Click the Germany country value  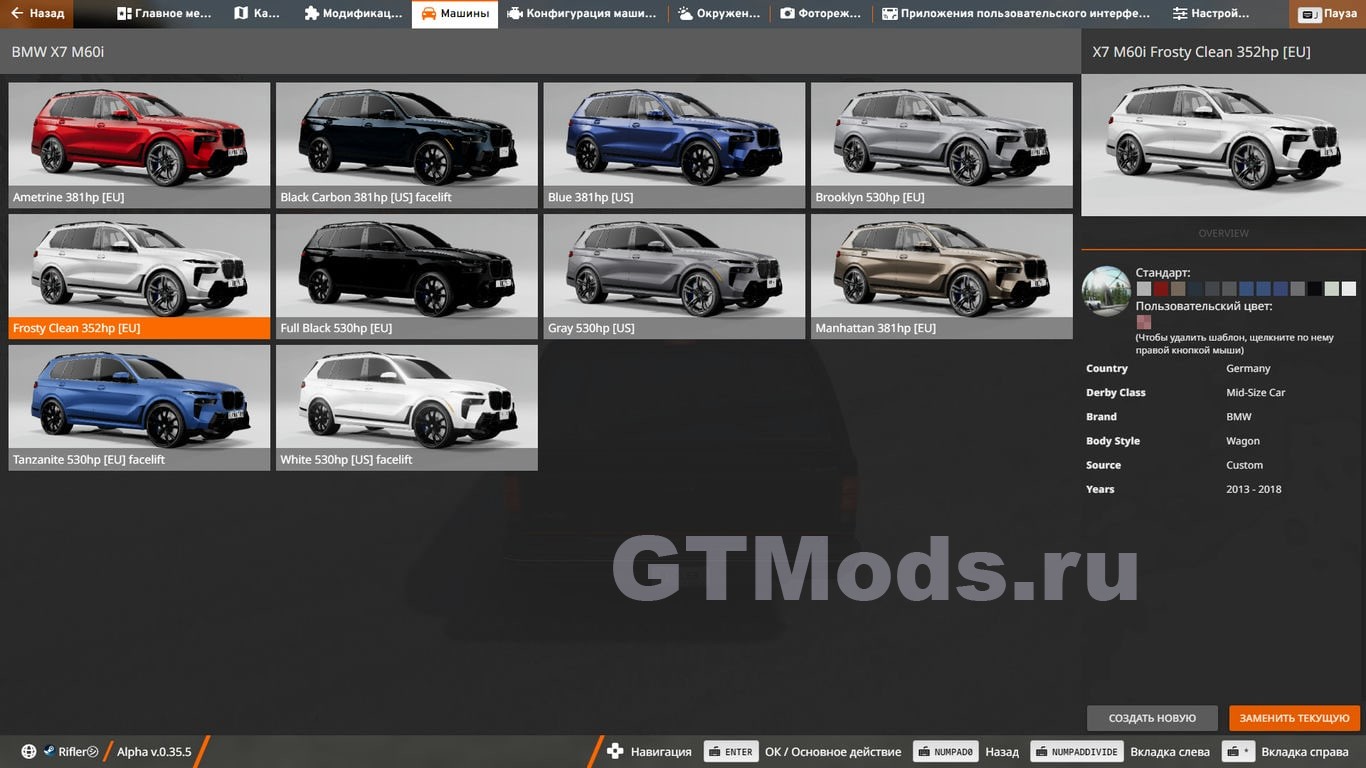tap(1248, 369)
